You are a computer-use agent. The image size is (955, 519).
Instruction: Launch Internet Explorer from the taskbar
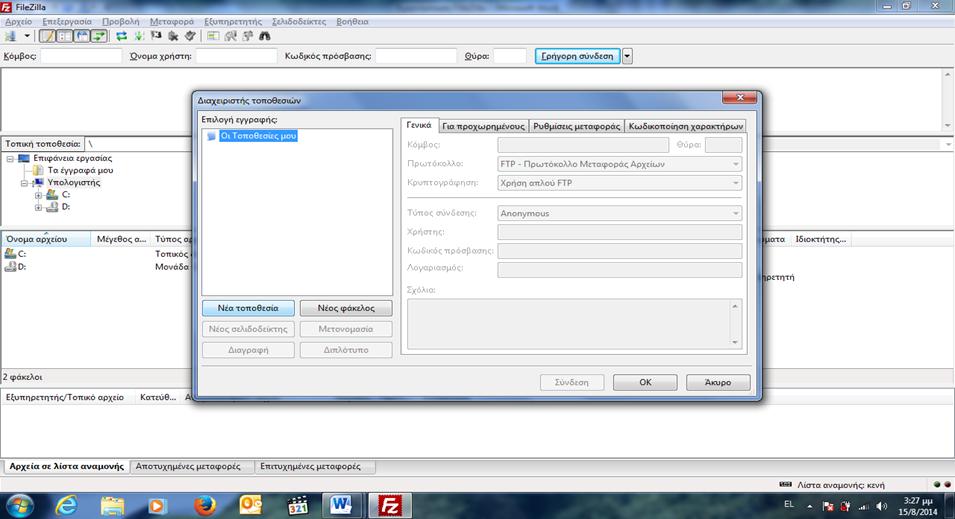[x=66, y=506]
